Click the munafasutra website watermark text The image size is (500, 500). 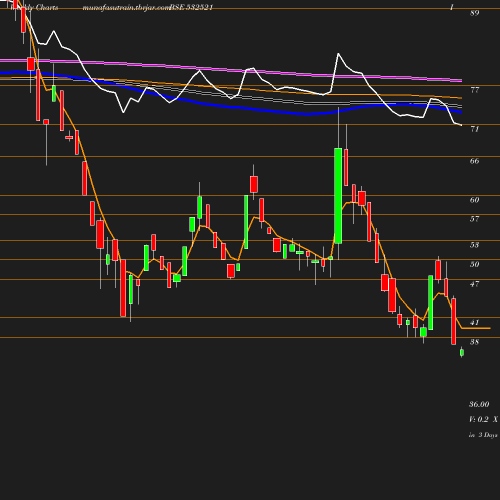127,8
